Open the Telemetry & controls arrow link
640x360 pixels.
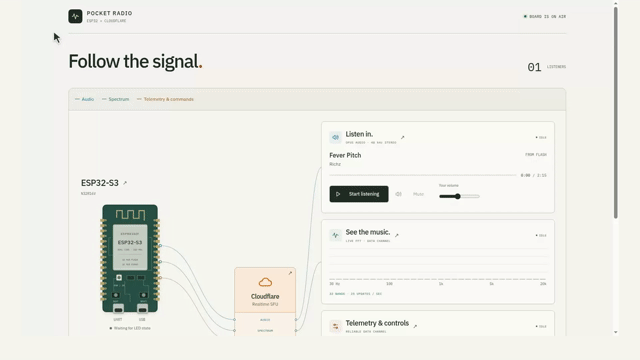tap(415, 326)
